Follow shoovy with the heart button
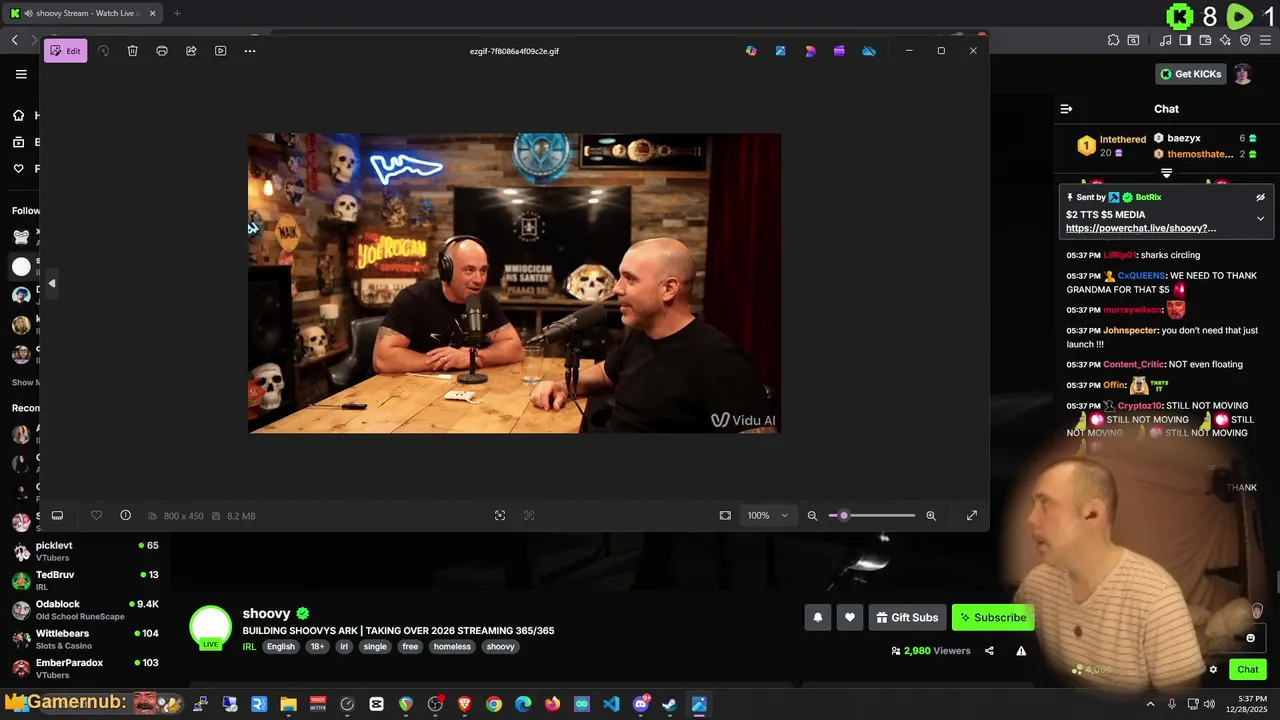Image resolution: width=1280 pixels, height=720 pixels. pos(850,618)
